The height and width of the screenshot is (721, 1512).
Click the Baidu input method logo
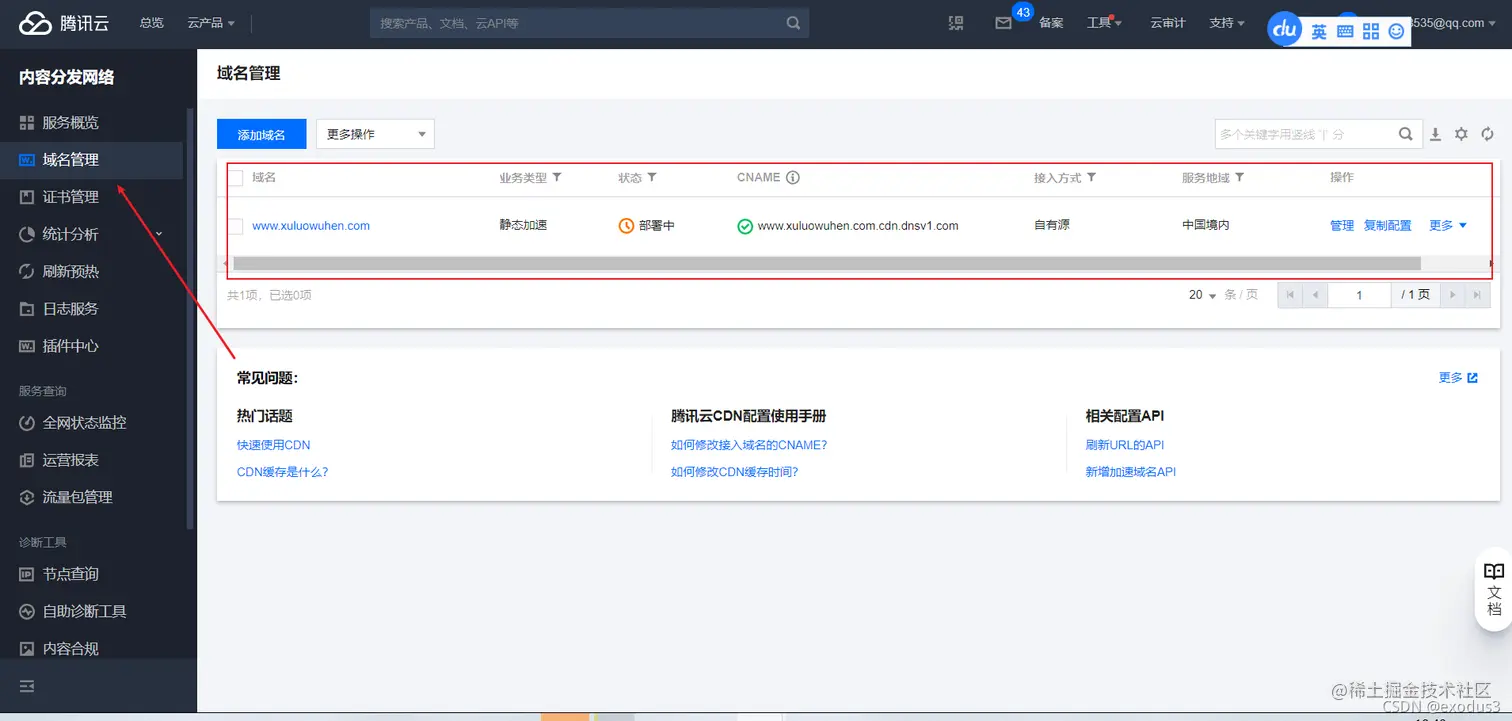coord(1284,30)
